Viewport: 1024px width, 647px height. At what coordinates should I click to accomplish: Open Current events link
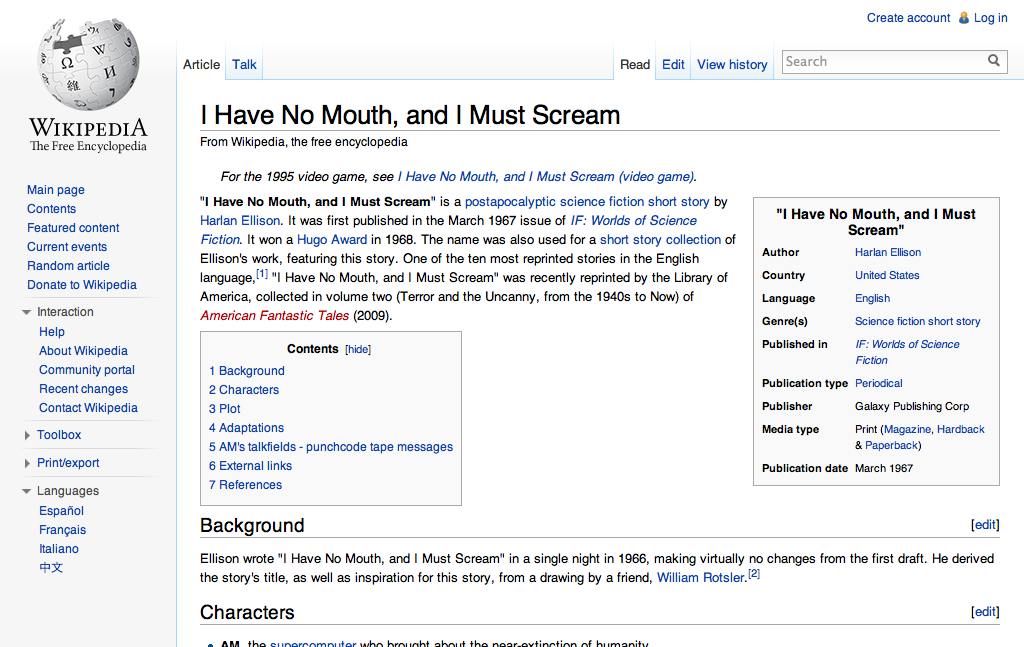67,247
